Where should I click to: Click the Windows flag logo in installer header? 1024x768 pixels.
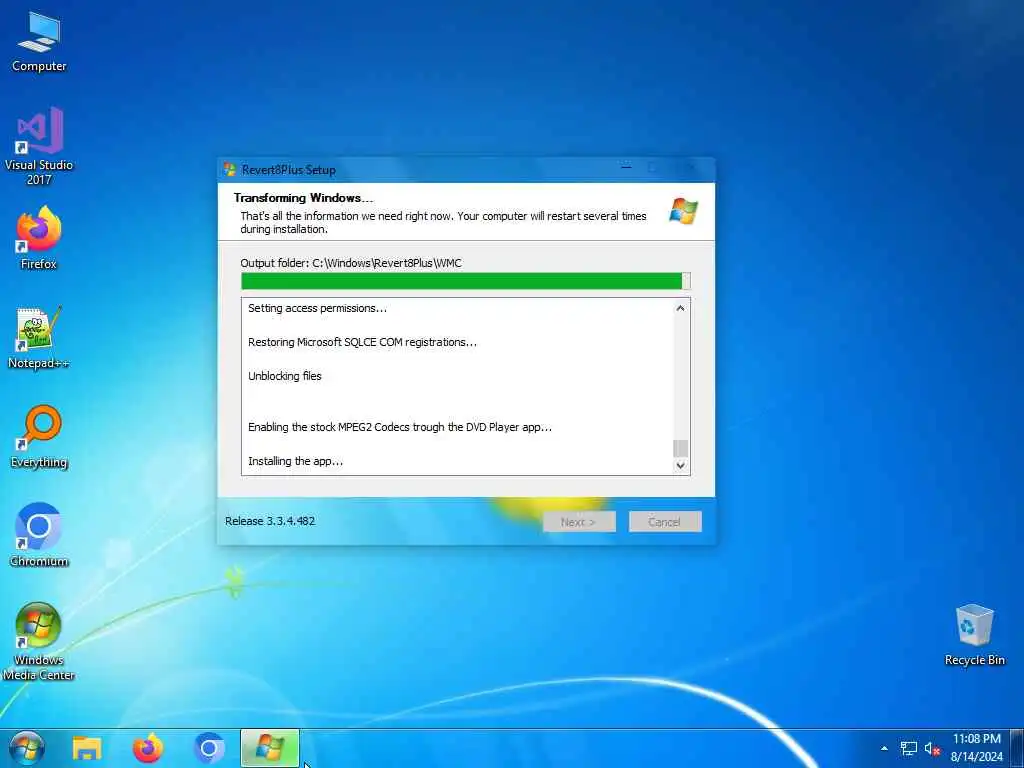(x=683, y=211)
